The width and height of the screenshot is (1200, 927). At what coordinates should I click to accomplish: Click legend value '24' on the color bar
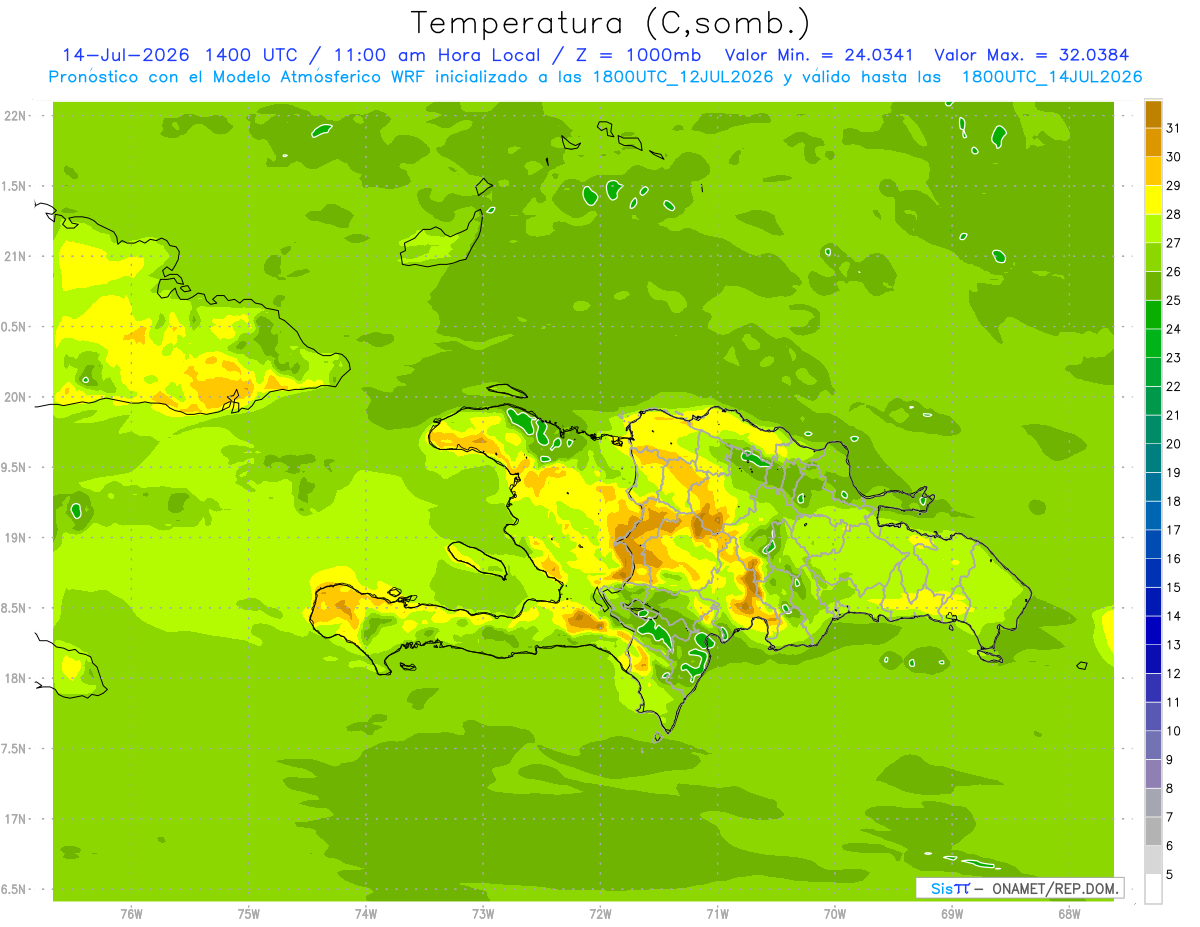(x=1173, y=329)
